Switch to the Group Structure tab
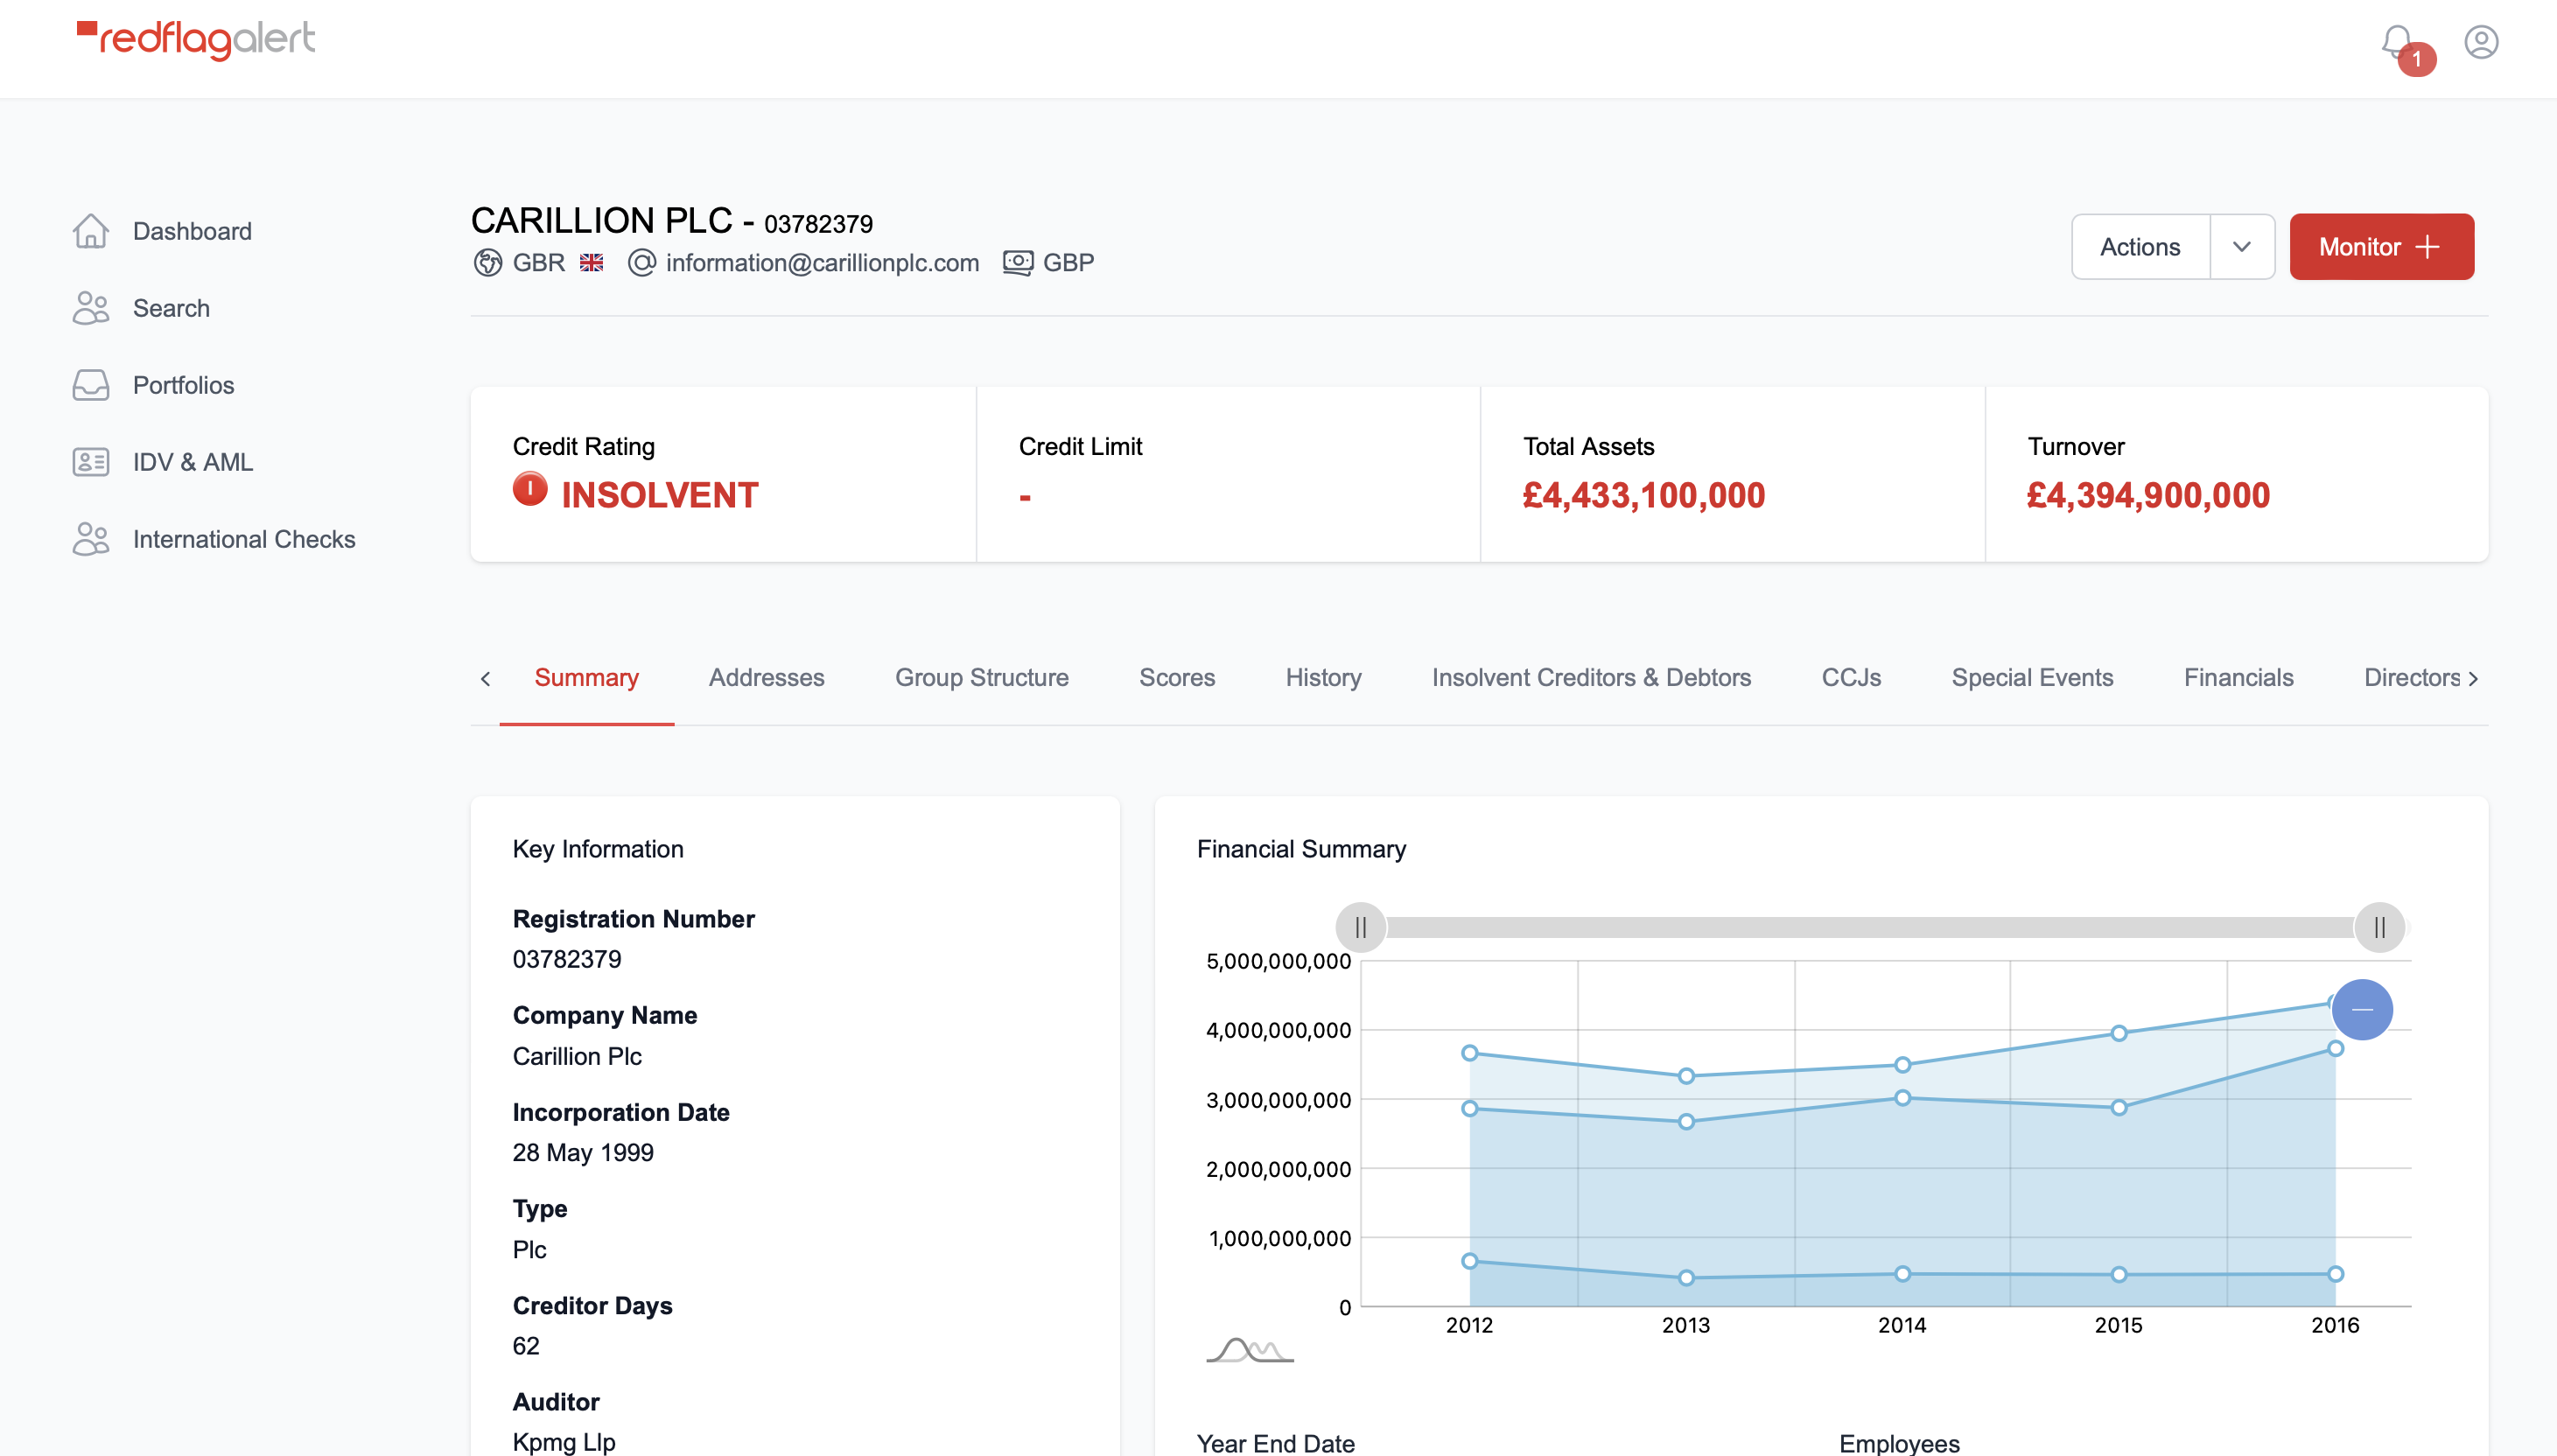This screenshot has width=2557, height=1456. (981, 678)
